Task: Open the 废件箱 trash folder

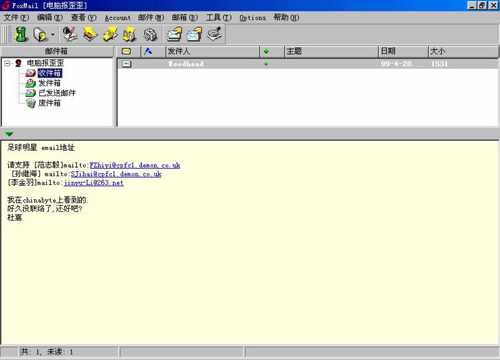Action: [x=49, y=103]
